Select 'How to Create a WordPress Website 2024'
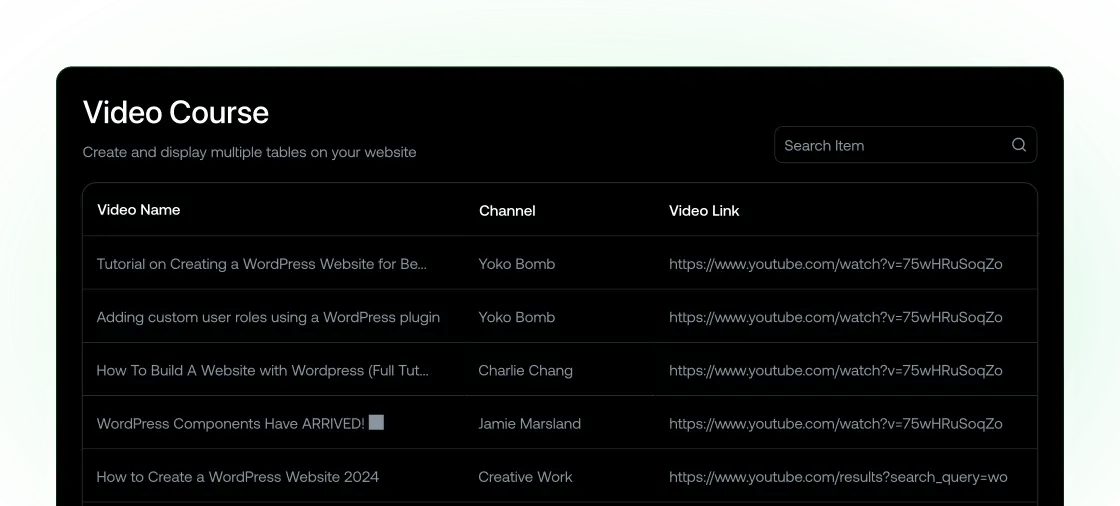The image size is (1120, 506). 238,477
